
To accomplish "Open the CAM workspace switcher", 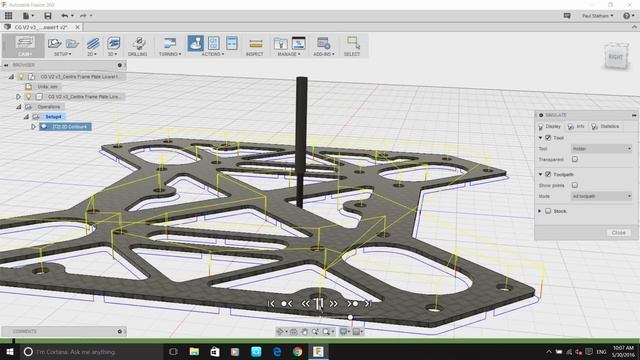I will tap(24, 46).
